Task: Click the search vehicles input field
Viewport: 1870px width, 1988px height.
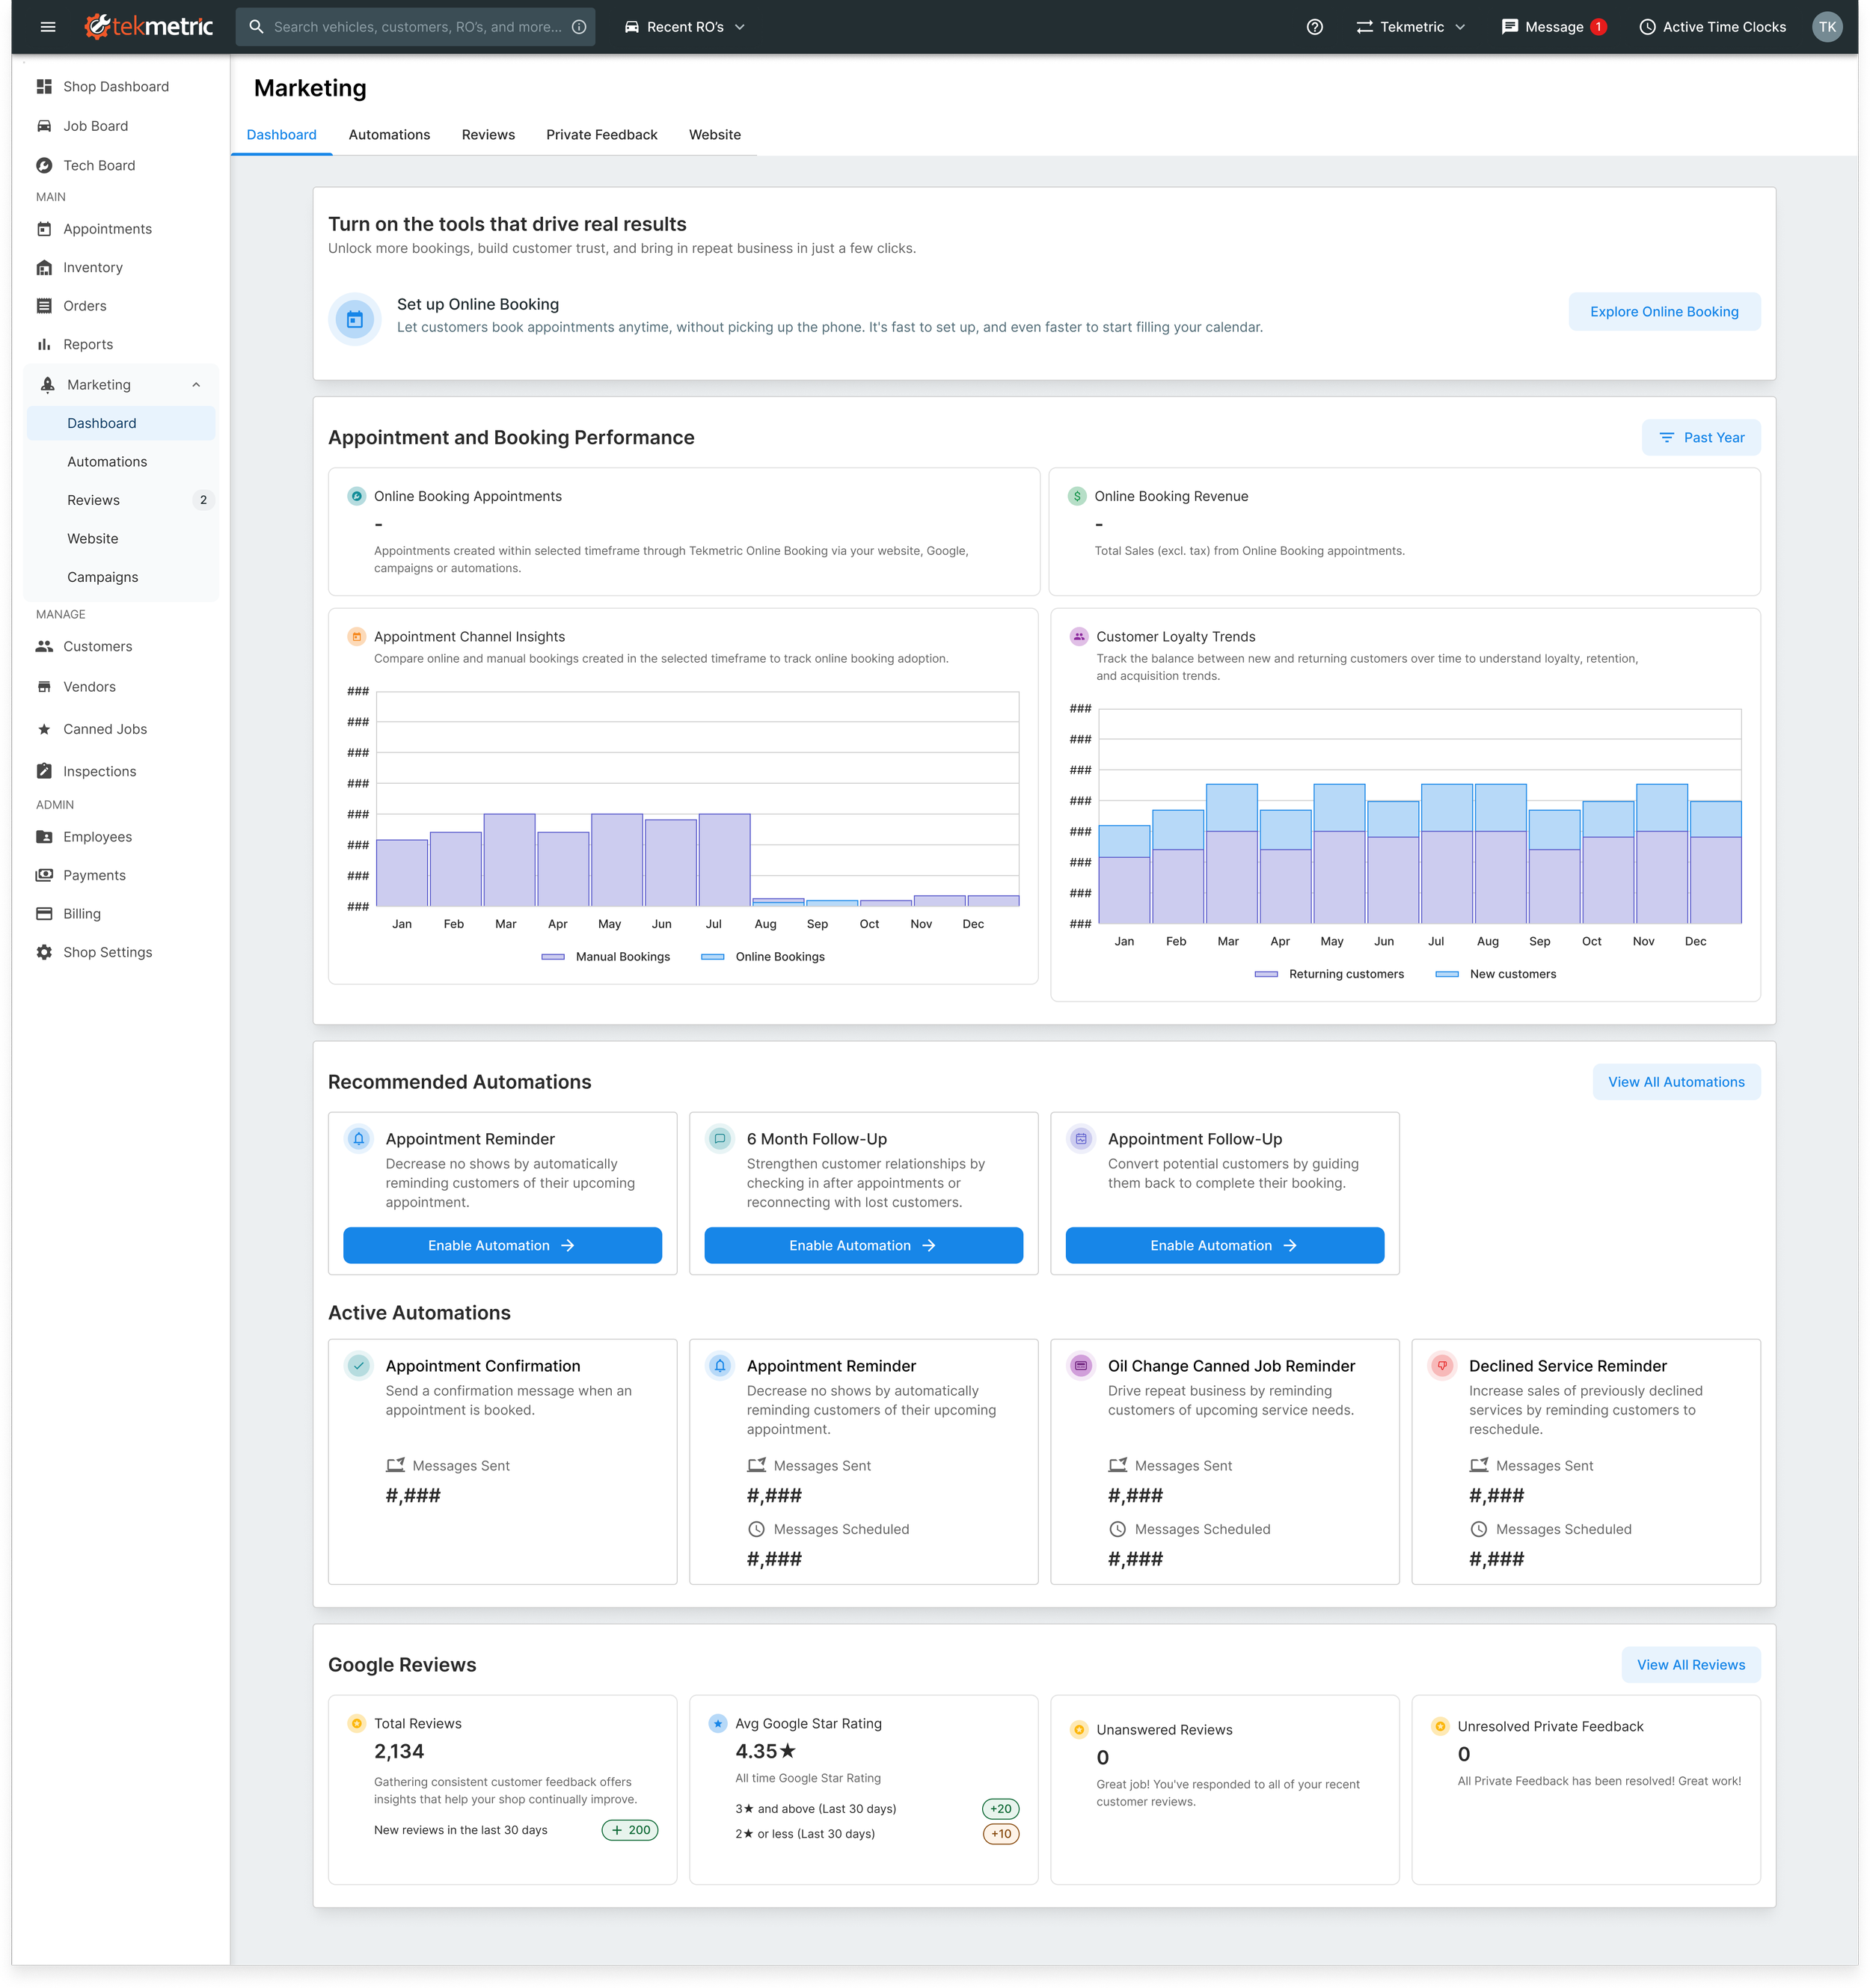Action: pos(417,27)
